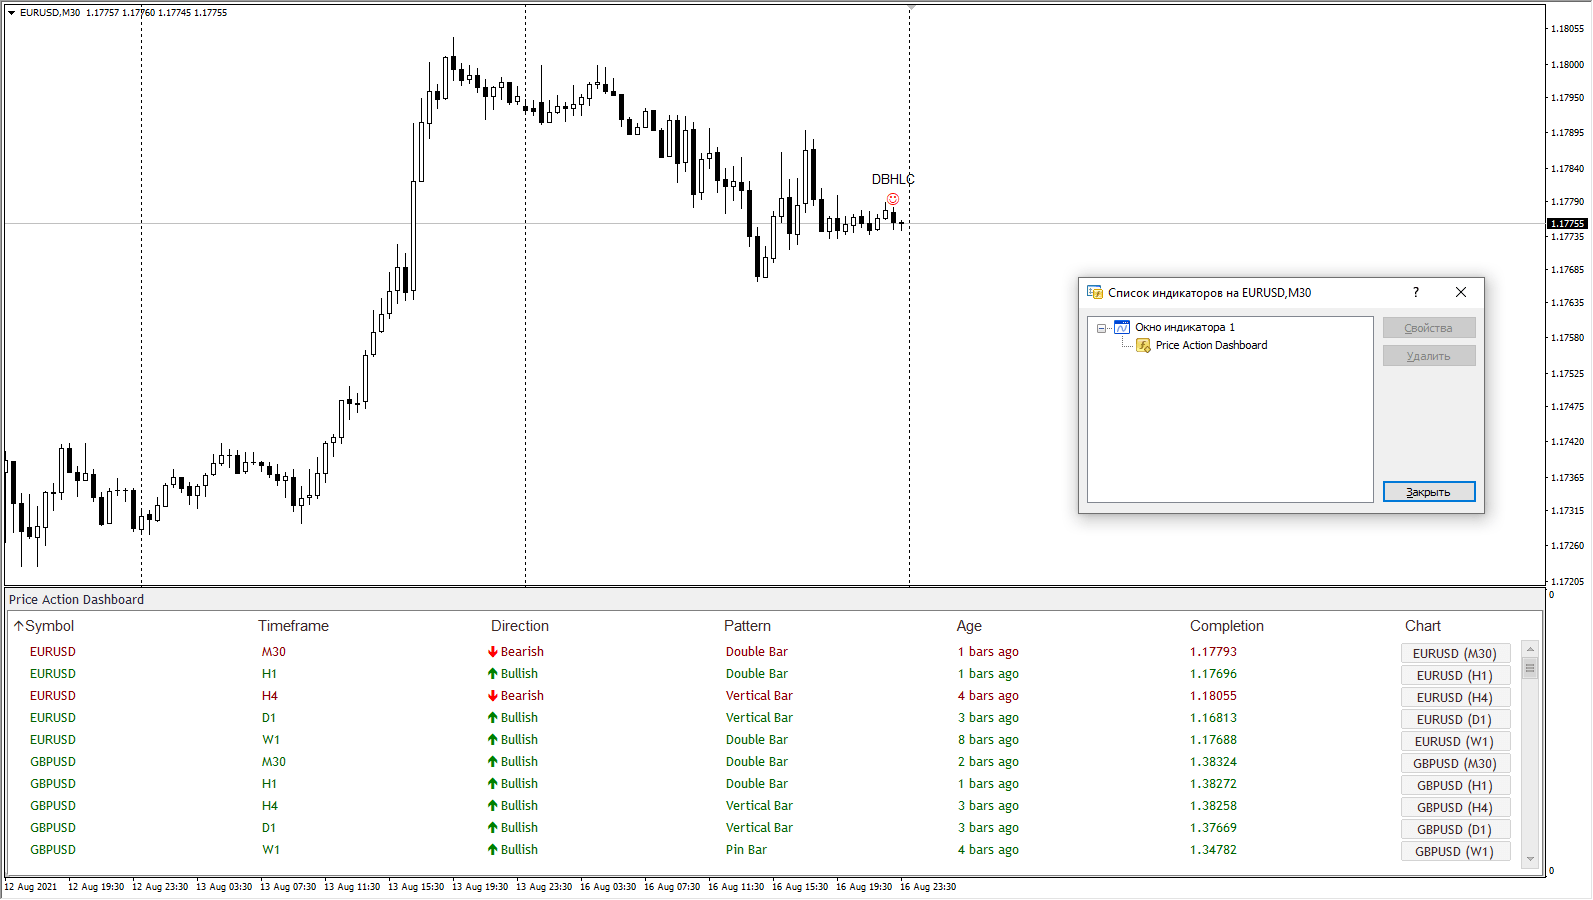Viewport: 1593px width, 900px height.
Task: Open the EURUSD (H4) chart button
Action: [1454, 698]
